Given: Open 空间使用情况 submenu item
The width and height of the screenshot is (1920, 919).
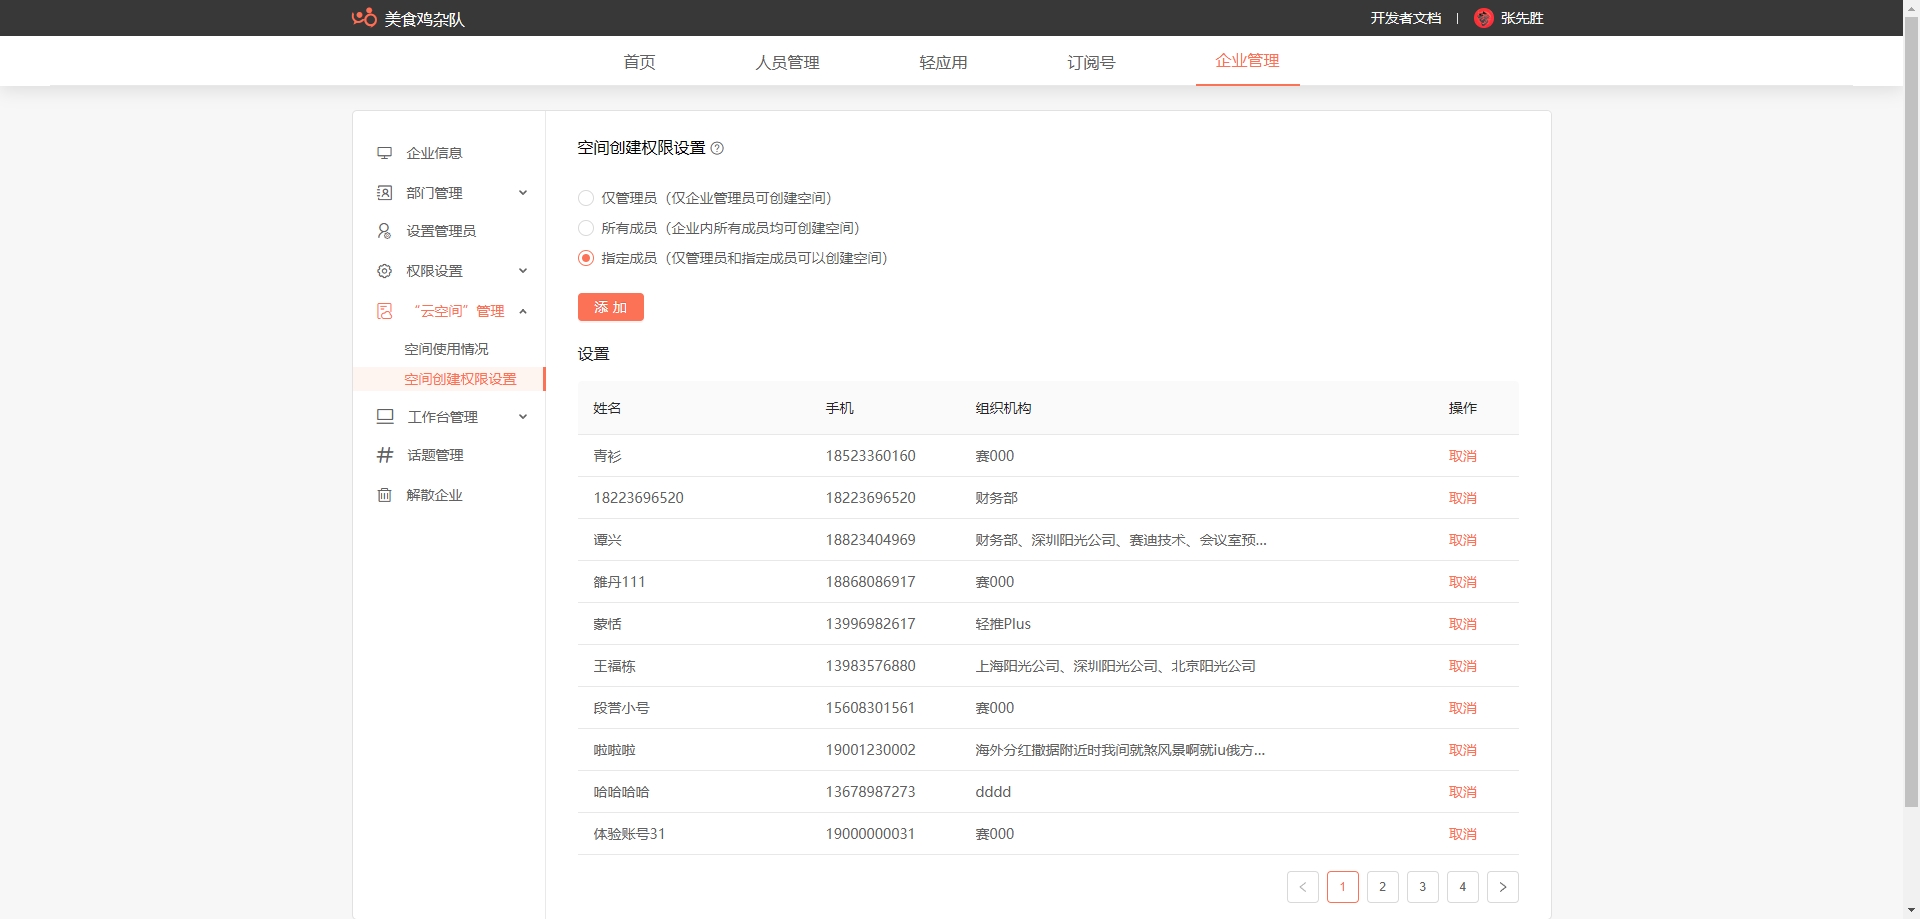Looking at the screenshot, I should pos(446,349).
